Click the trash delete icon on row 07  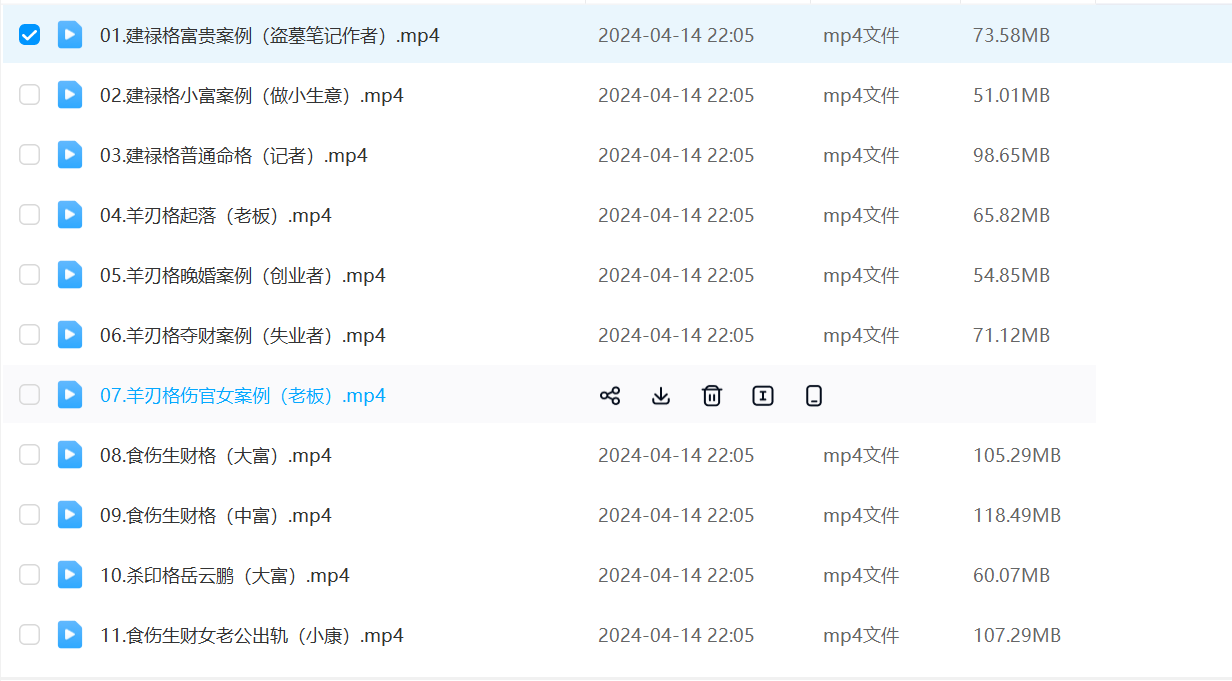(x=712, y=396)
